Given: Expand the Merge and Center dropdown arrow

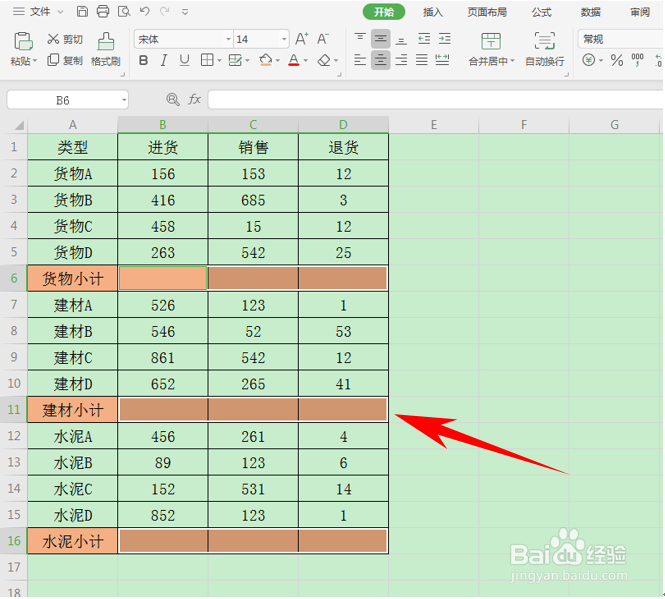Looking at the screenshot, I should pyautogui.click(x=512, y=61).
